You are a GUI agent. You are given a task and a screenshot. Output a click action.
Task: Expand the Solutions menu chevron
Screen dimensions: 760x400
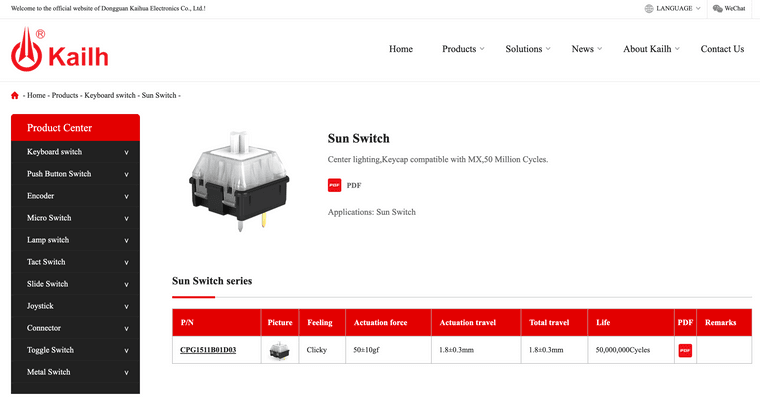[548, 49]
